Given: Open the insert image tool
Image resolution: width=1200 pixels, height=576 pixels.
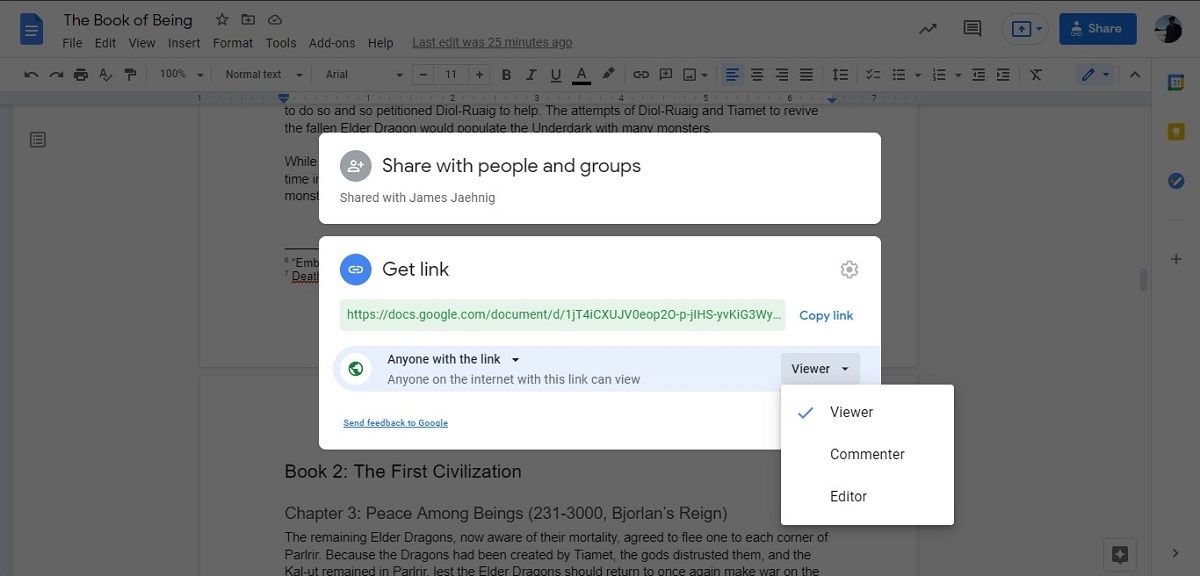Looking at the screenshot, I should [x=689, y=74].
